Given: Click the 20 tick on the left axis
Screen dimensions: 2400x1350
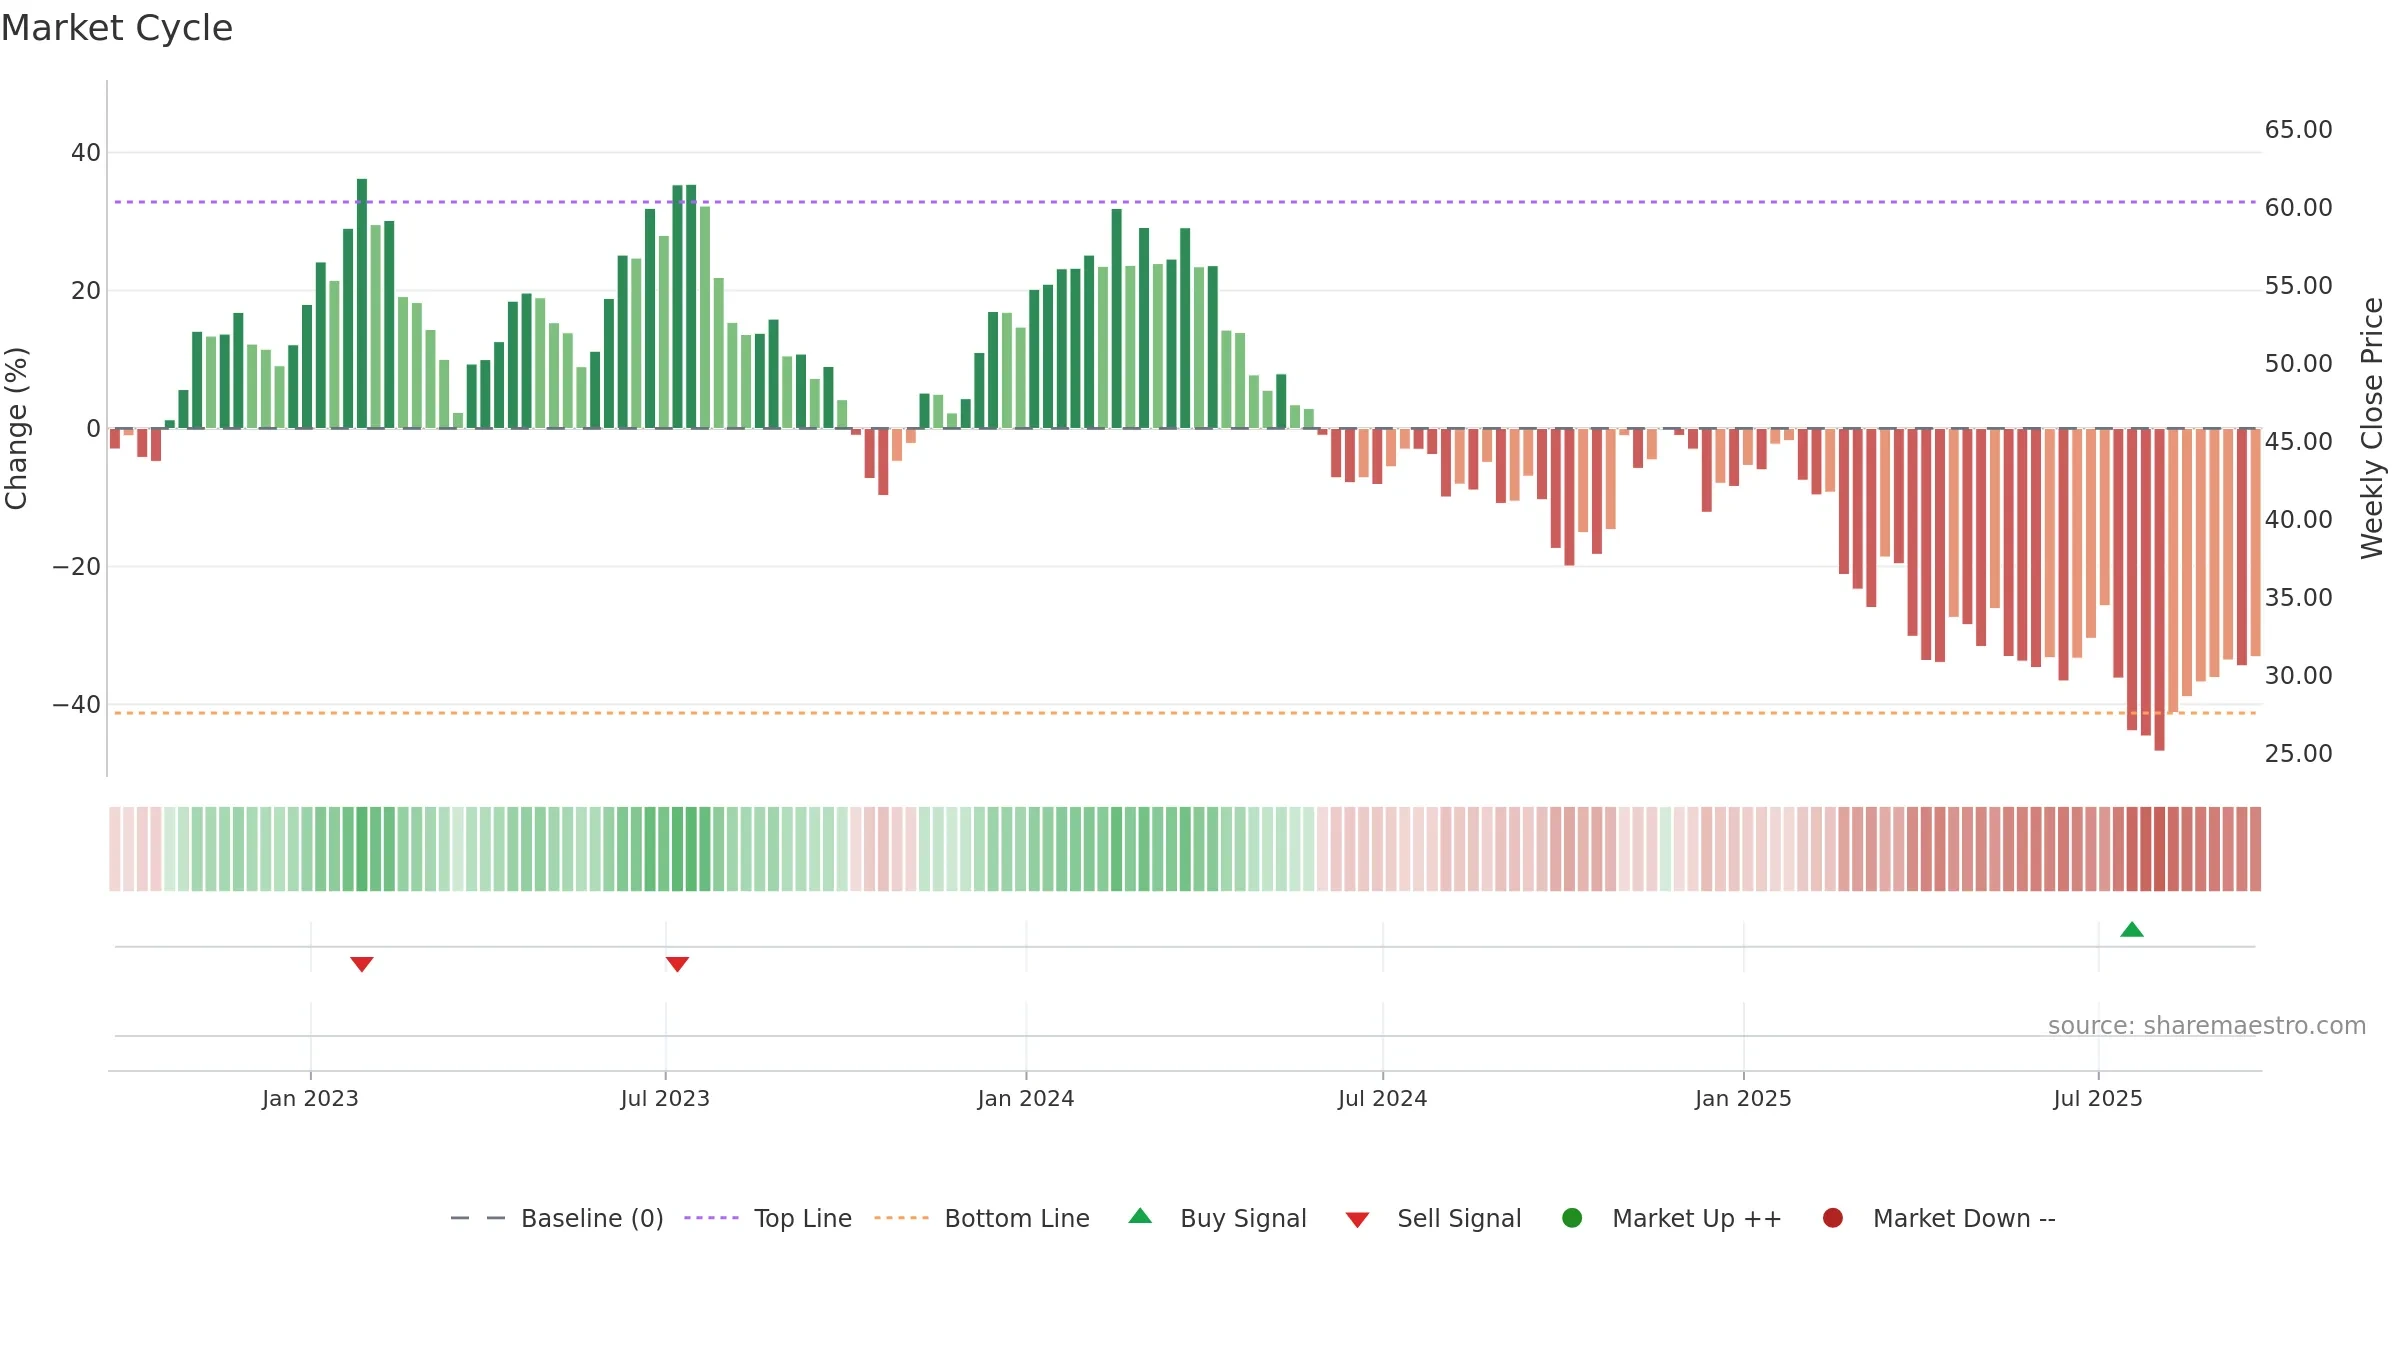Looking at the screenshot, I should pyautogui.click(x=86, y=291).
